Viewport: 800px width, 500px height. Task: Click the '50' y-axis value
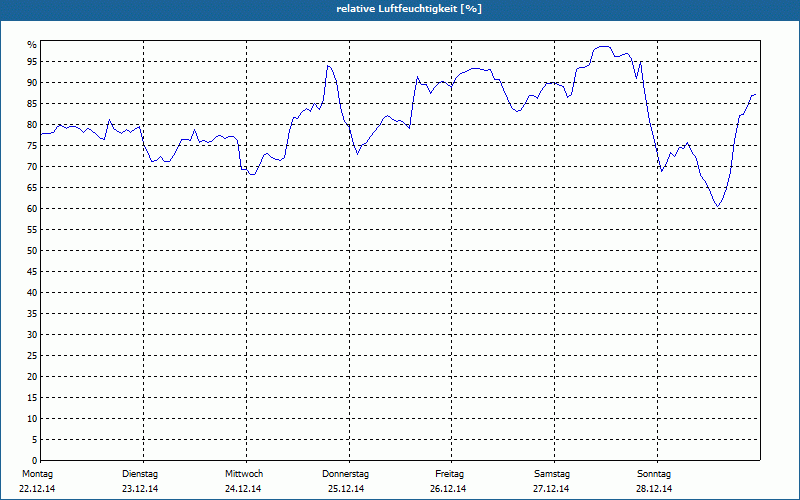32,251
